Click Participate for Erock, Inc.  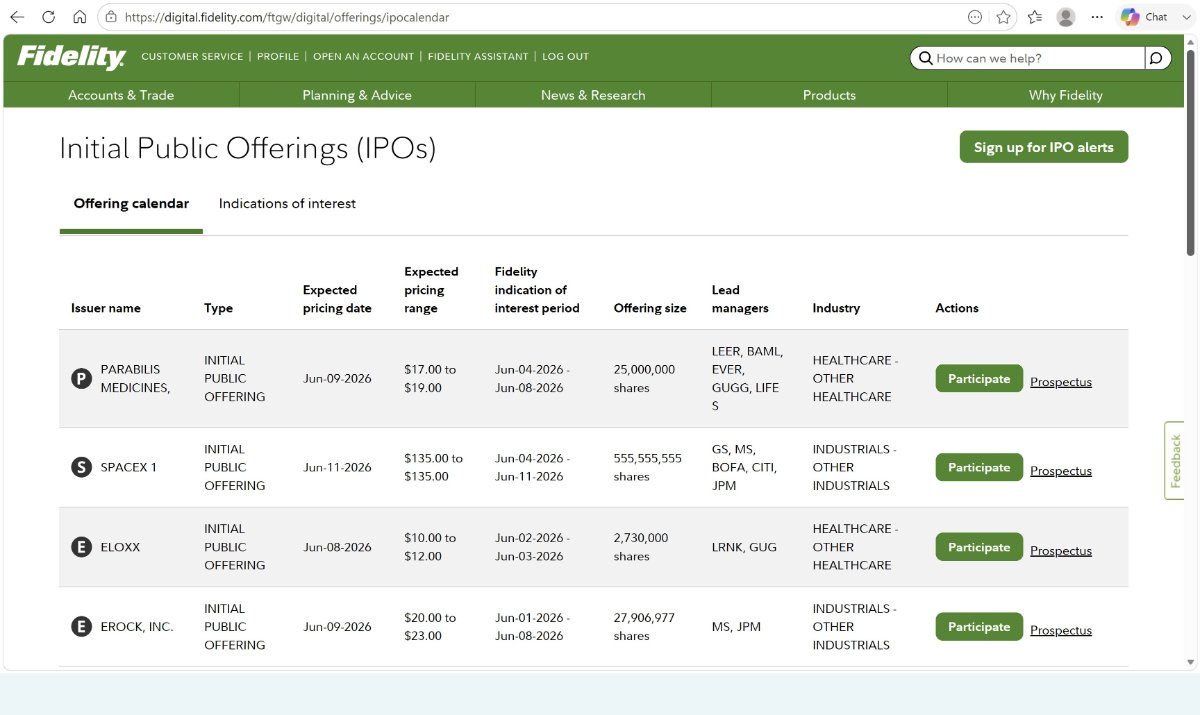[x=979, y=627]
